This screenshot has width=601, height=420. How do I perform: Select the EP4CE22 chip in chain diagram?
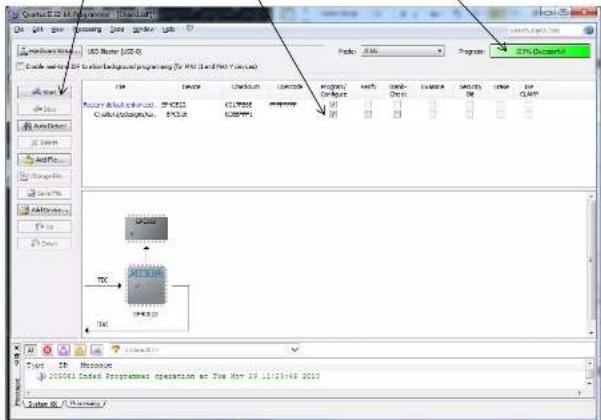(x=146, y=285)
